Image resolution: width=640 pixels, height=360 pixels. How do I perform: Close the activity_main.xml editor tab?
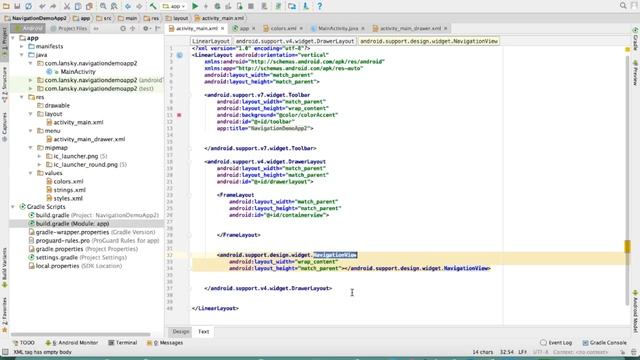[222, 29]
